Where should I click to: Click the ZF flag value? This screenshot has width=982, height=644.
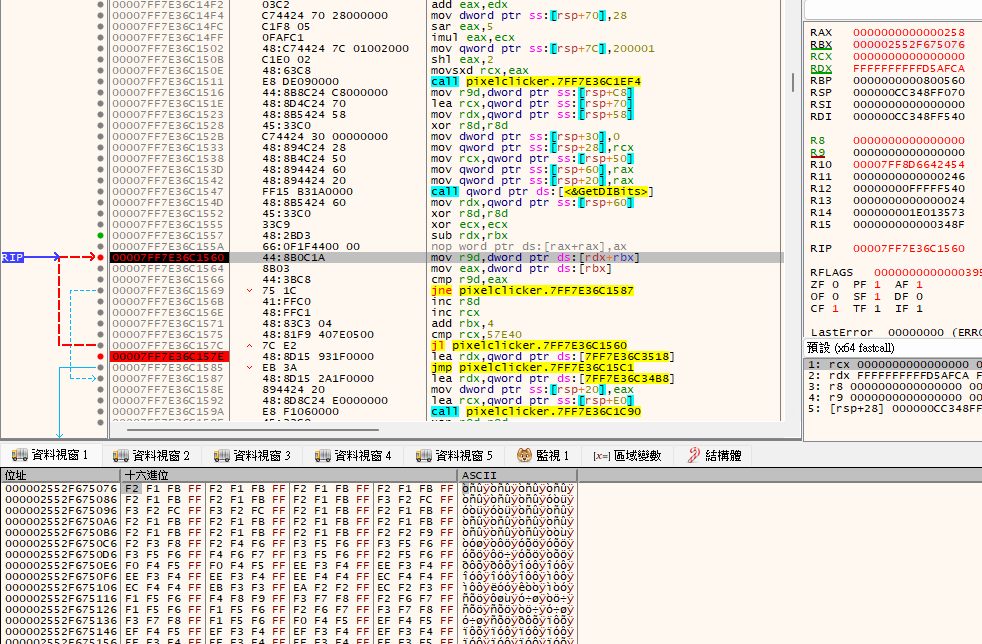[835, 284]
